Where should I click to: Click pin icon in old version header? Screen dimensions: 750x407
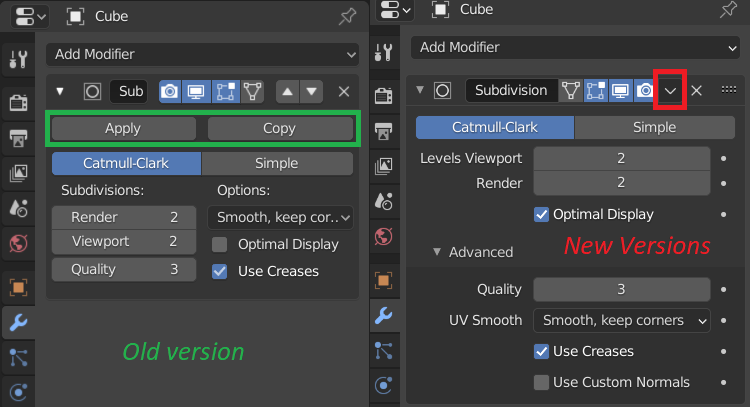pos(347,16)
